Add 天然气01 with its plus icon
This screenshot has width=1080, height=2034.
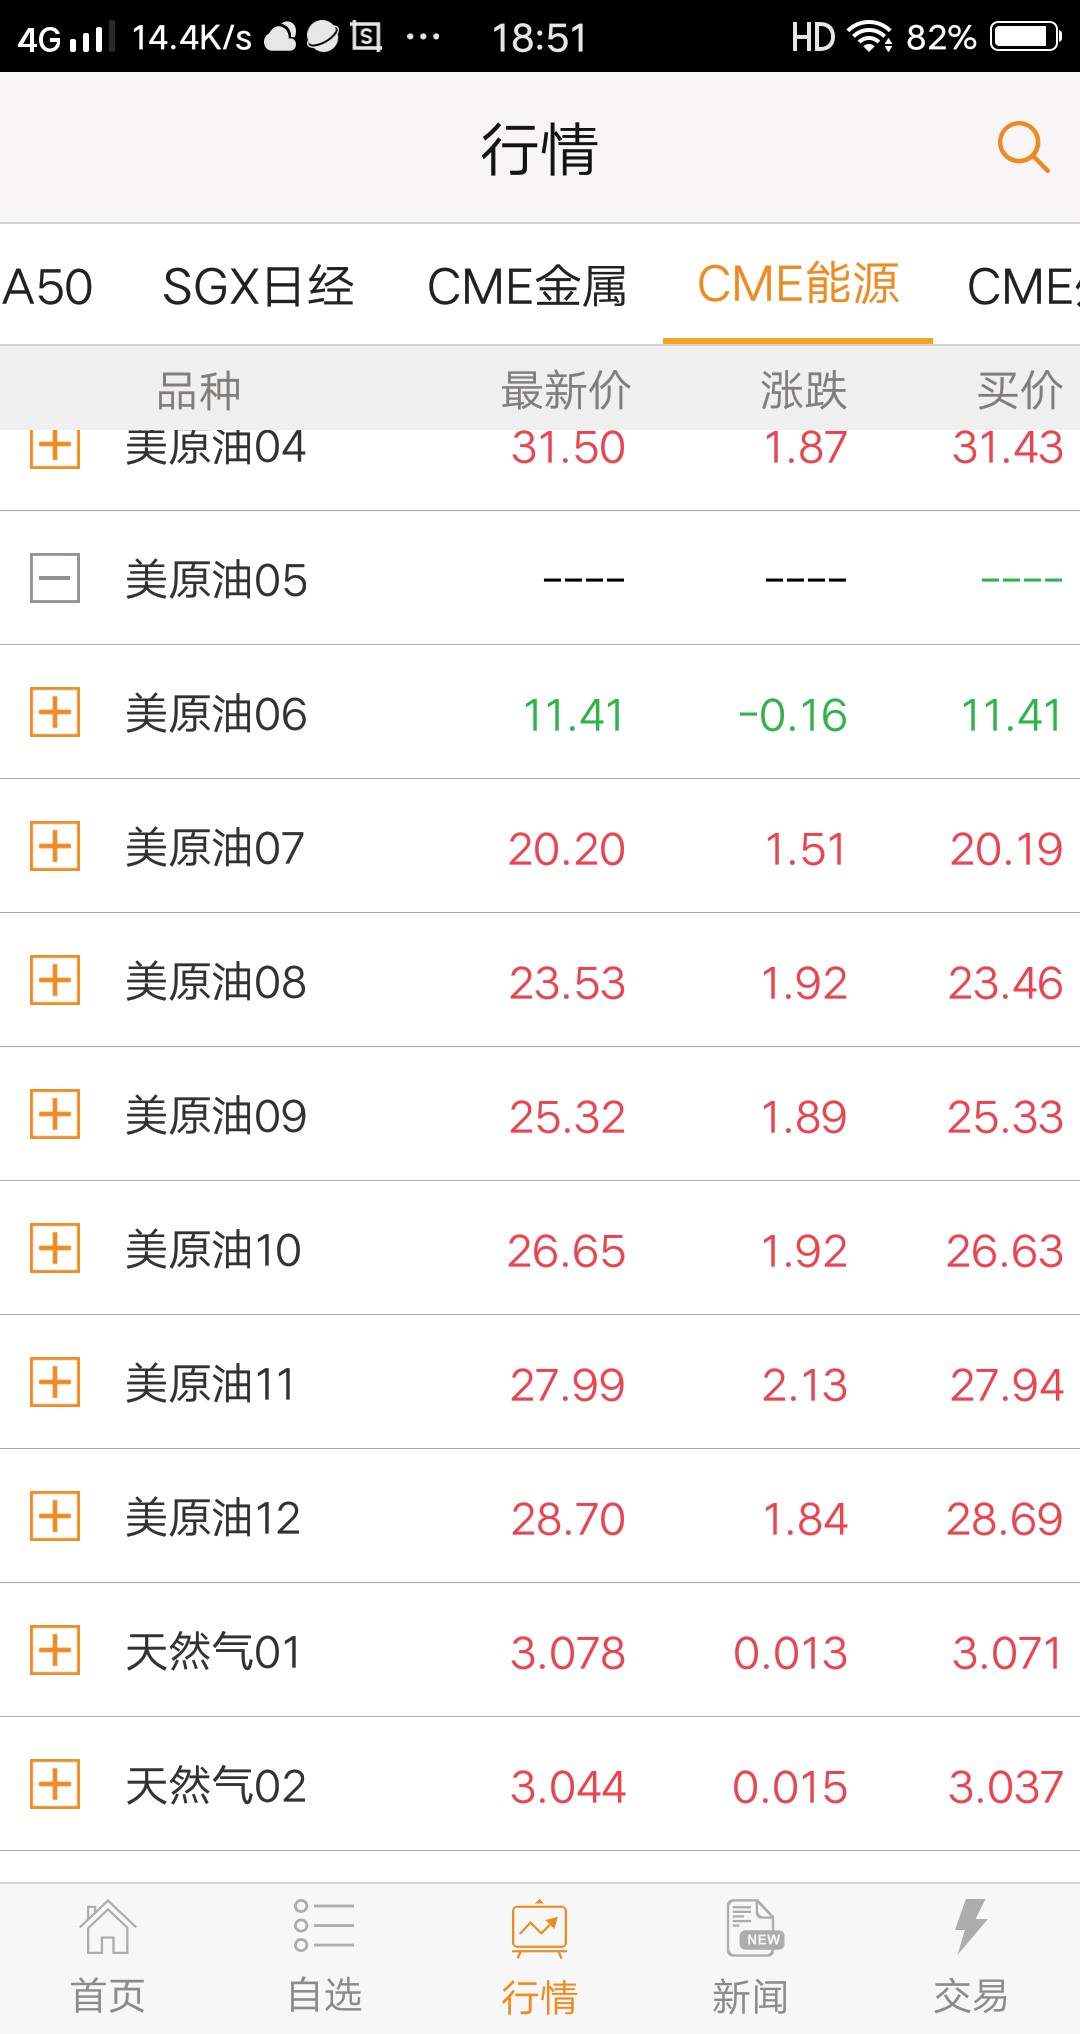(x=55, y=1651)
